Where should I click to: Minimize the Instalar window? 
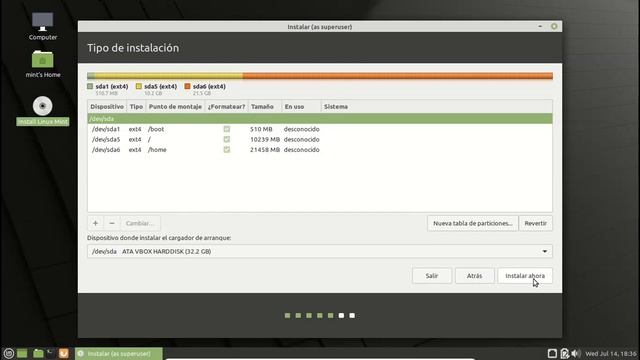coord(540,27)
